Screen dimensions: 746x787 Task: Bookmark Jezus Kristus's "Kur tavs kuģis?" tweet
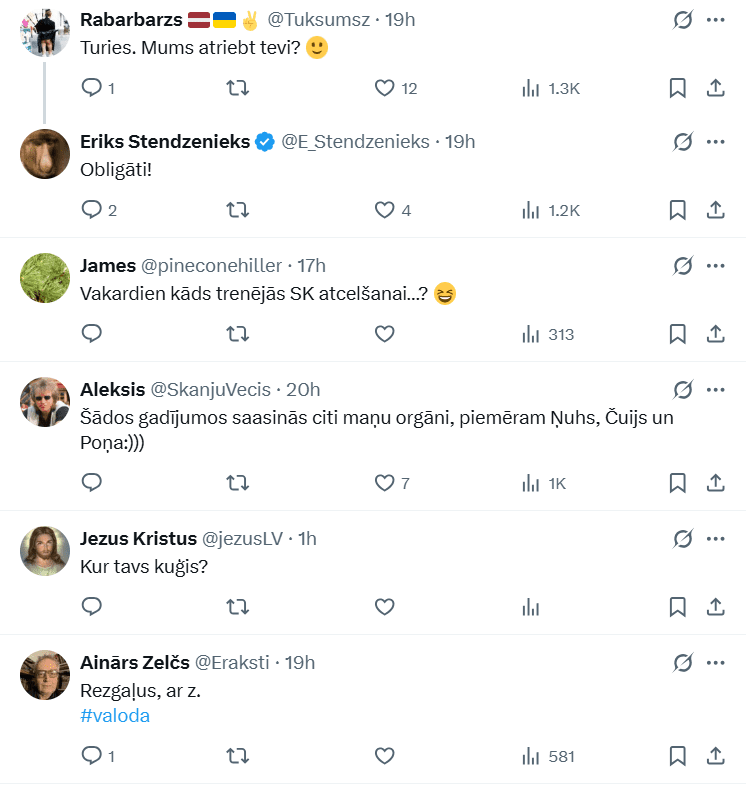pos(677,606)
